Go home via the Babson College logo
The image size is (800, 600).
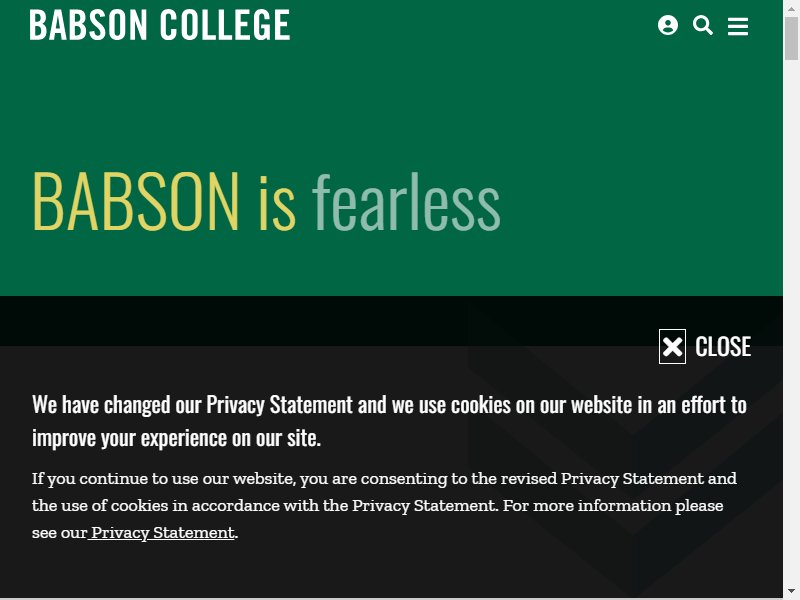pyautogui.click(x=160, y=25)
